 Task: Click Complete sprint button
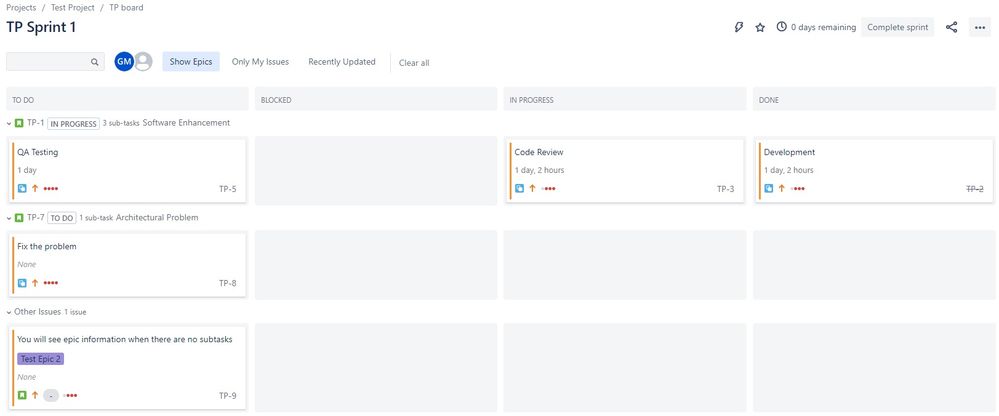pos(898,27)
